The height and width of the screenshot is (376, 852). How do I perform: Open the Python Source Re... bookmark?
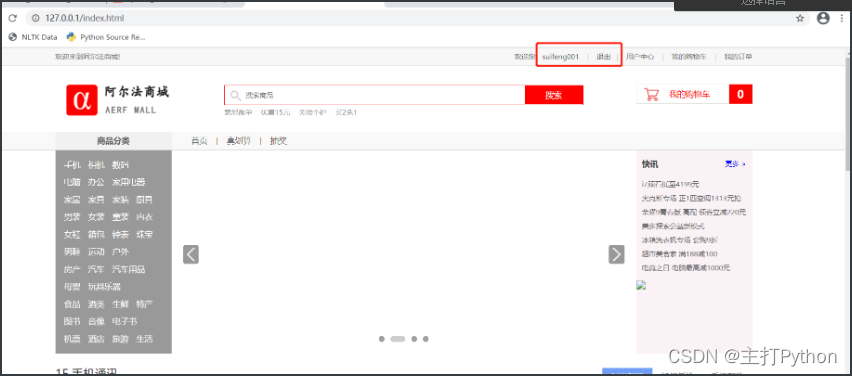pyautogui.click(x=106, y=37)
